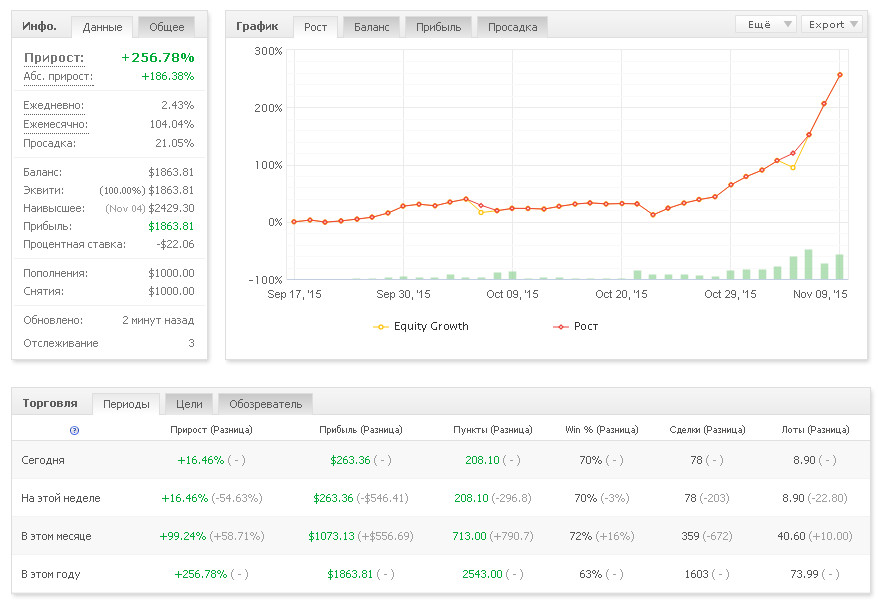
Task: Click the Сделки (Разница) column header
Action: [x=707, y=430]
